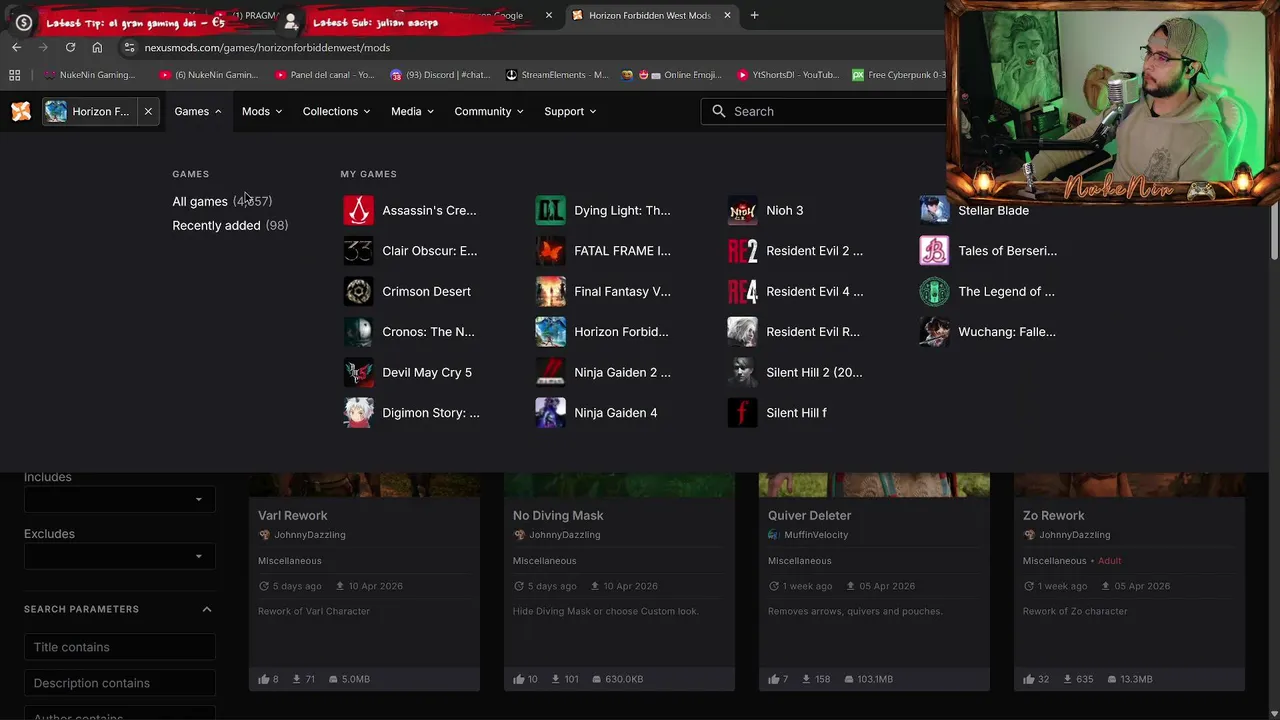Screen dimensions: 1280x720
Task: Click the Description contains input field
Action: 119,683
